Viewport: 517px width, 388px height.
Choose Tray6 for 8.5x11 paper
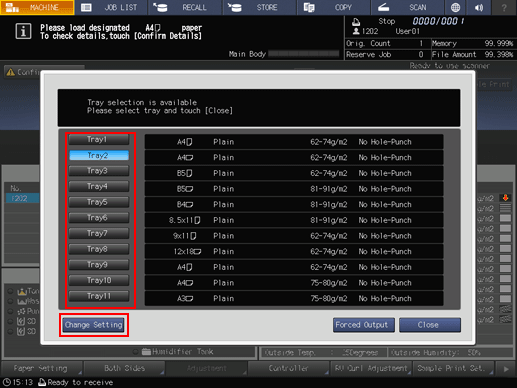tap(99, 218)
